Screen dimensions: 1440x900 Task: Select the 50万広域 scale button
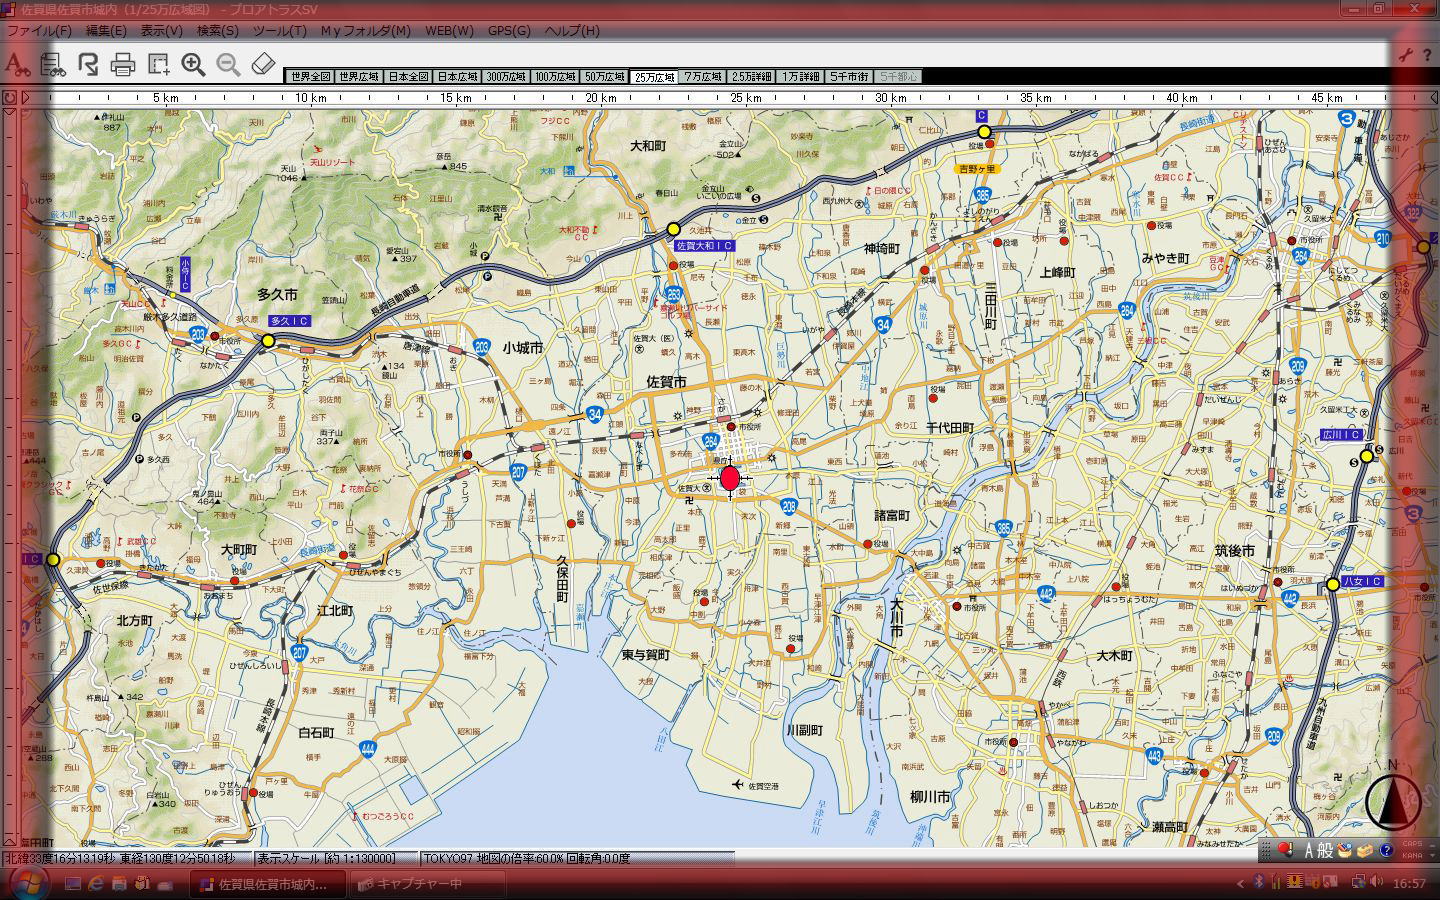(604, 77)
